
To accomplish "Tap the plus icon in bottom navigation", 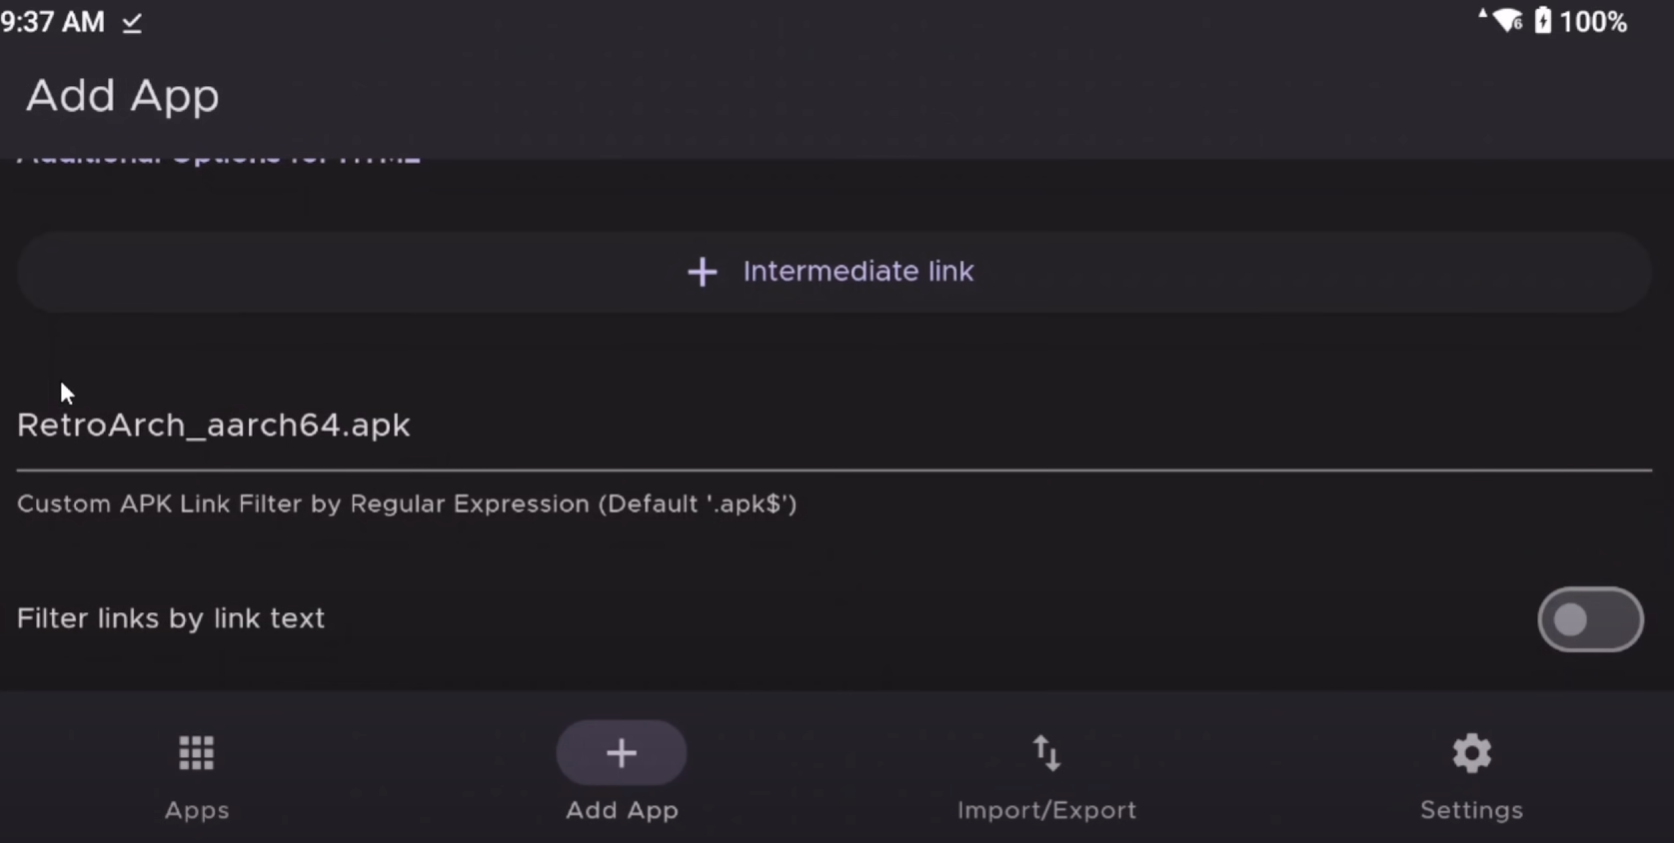I will [x=621, y=753].
